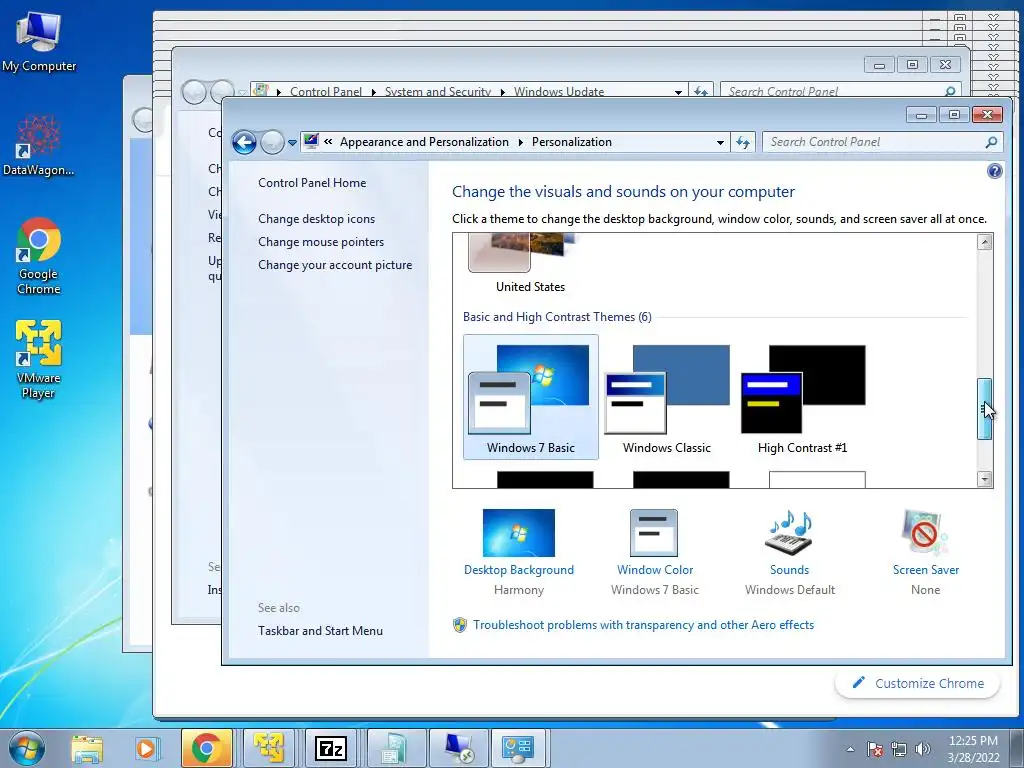This screenshot has height=768, width=1024.
Task: Open the DataWagon desktop shortcut
Action: point(39,145)
